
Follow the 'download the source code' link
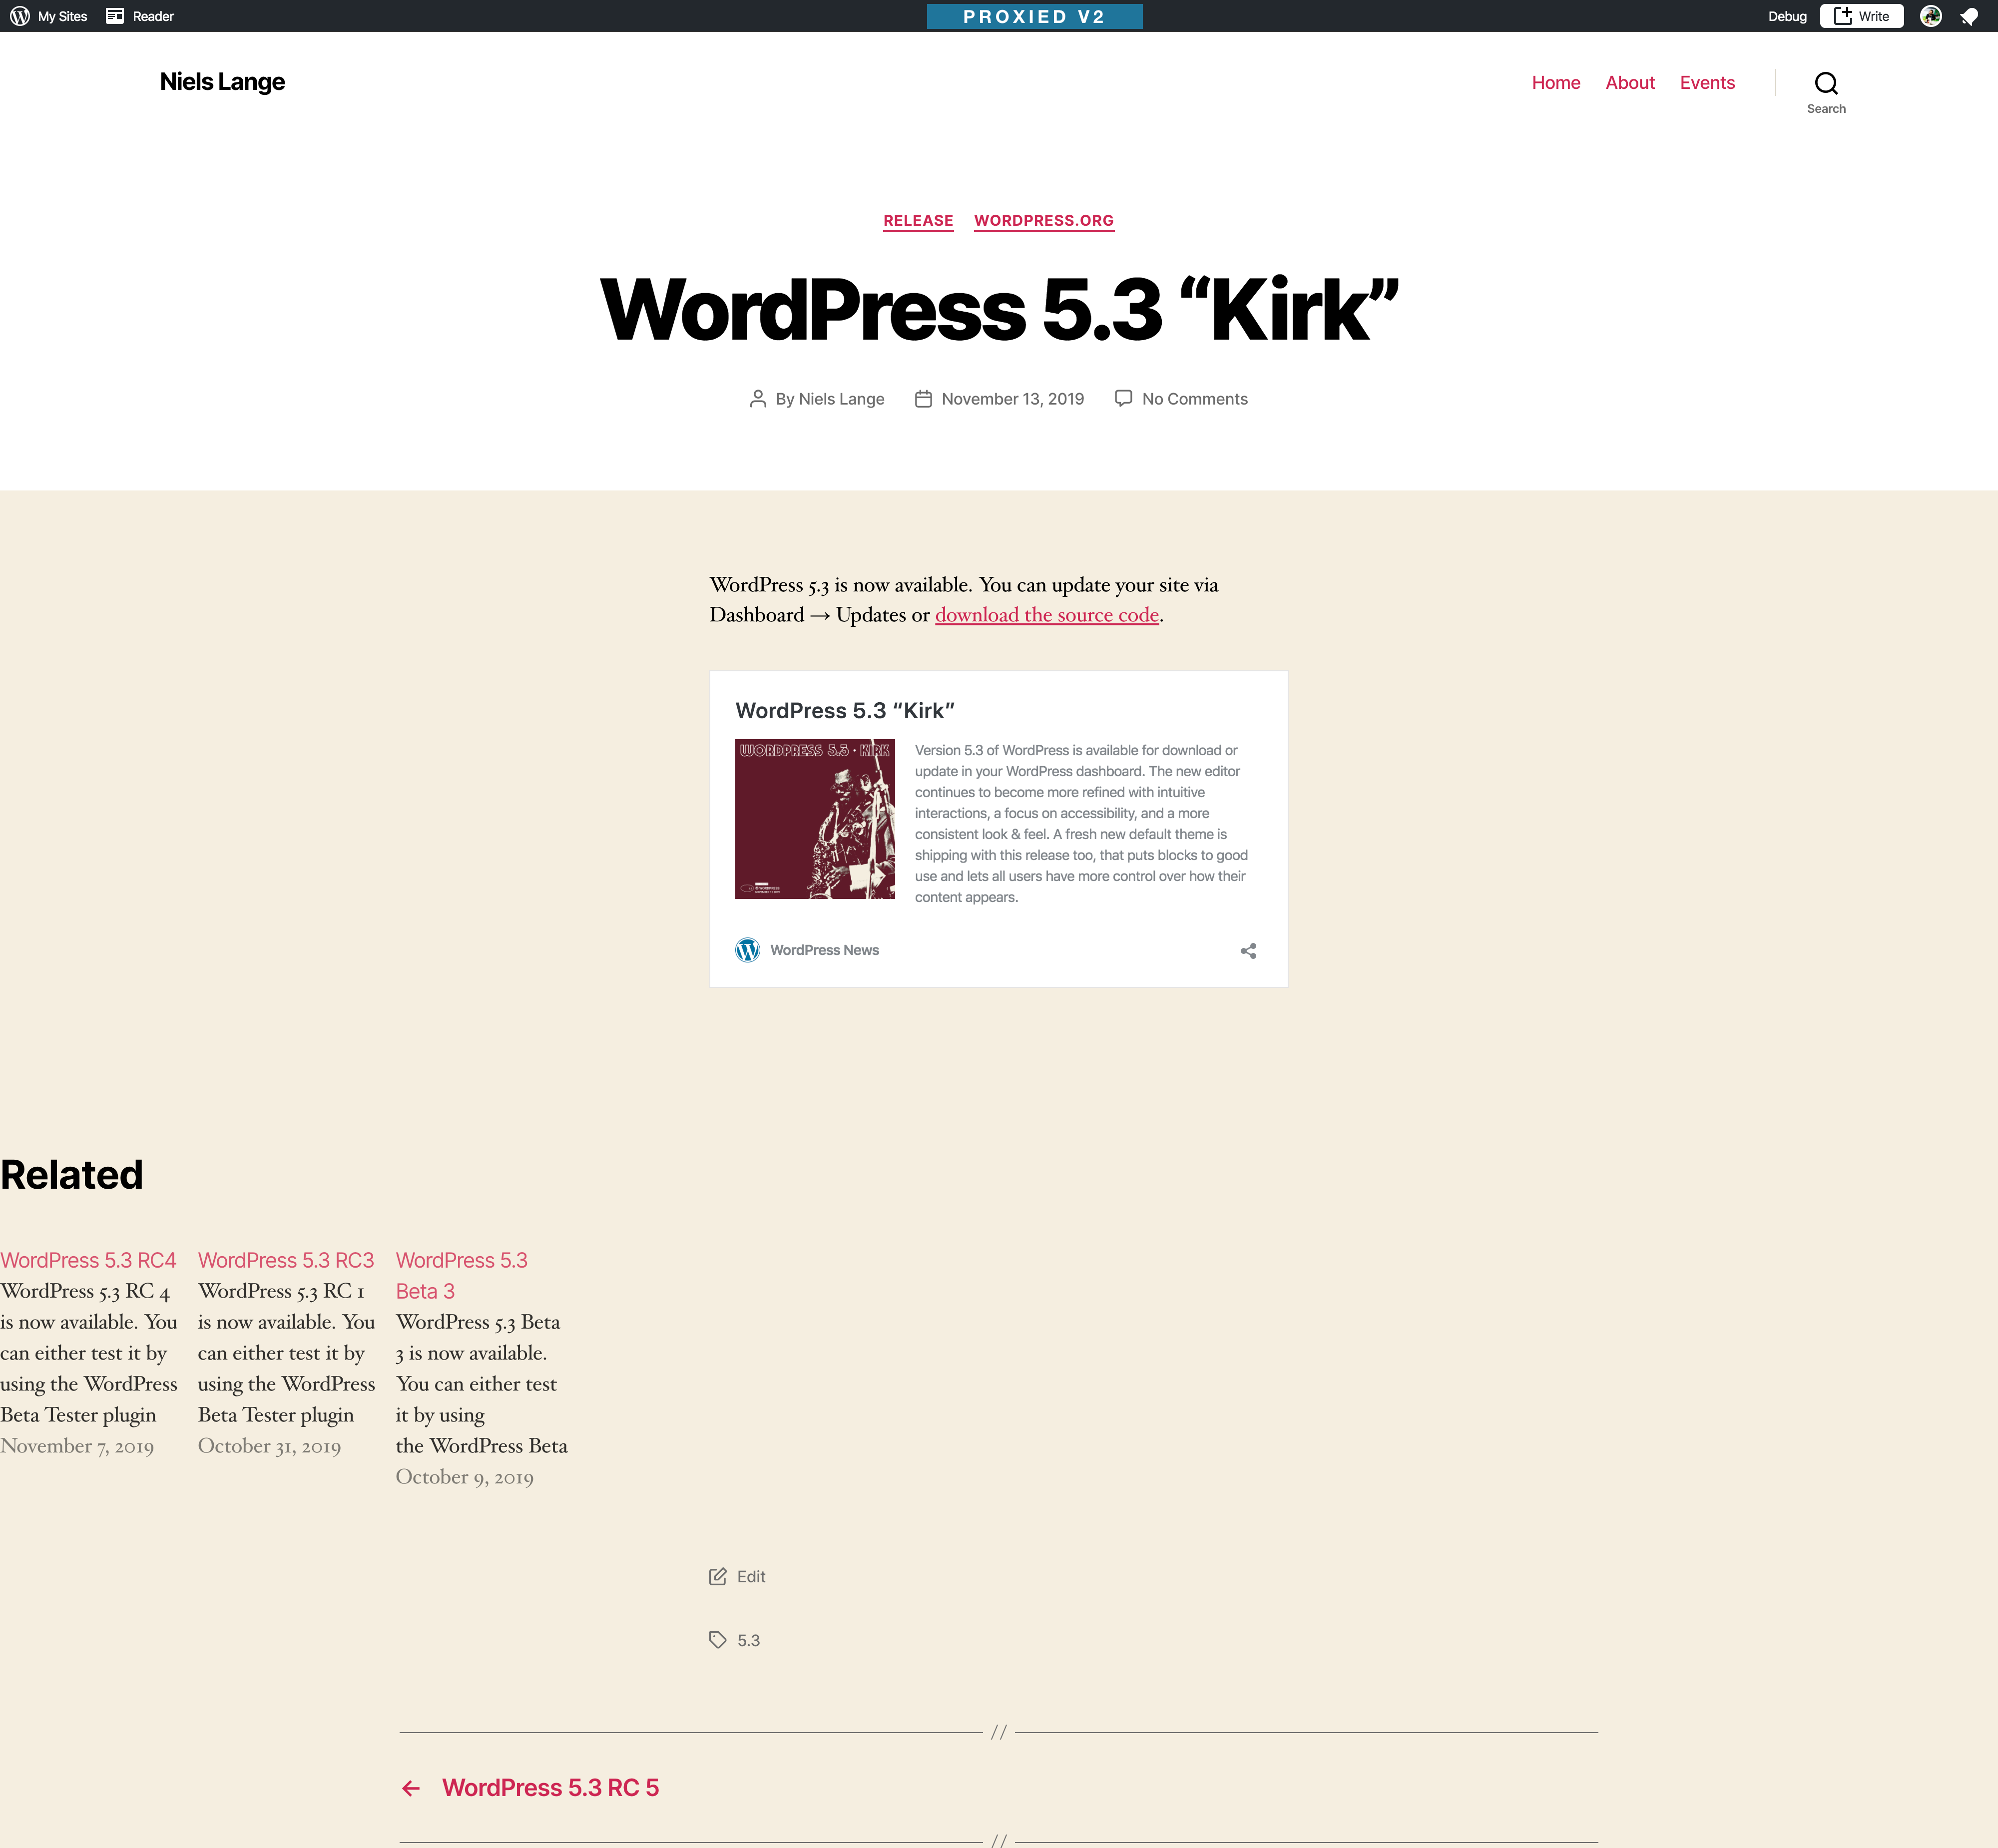(1047, 615)
